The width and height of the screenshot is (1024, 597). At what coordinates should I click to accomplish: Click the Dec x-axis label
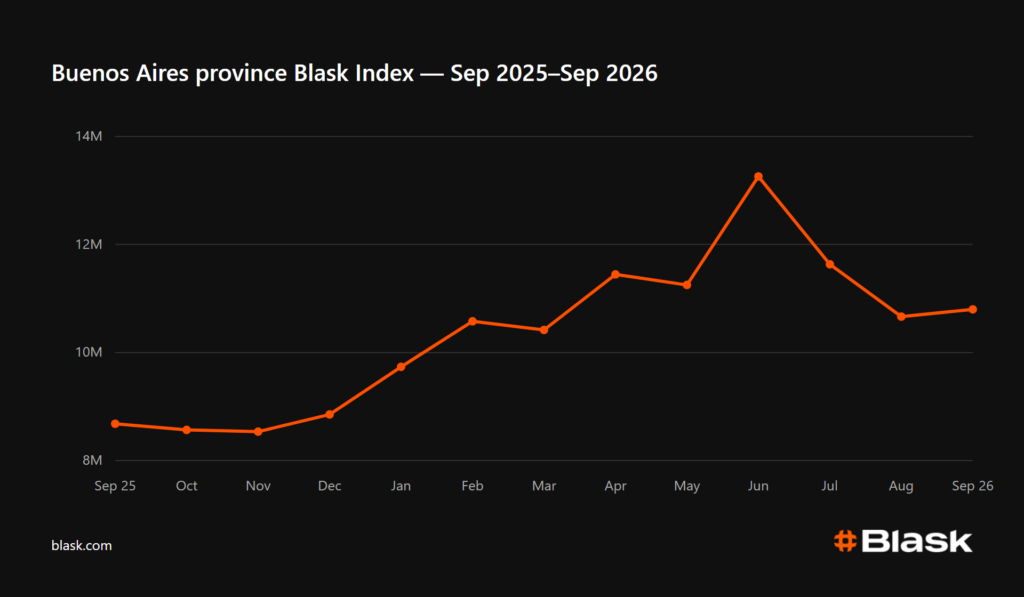330,486
